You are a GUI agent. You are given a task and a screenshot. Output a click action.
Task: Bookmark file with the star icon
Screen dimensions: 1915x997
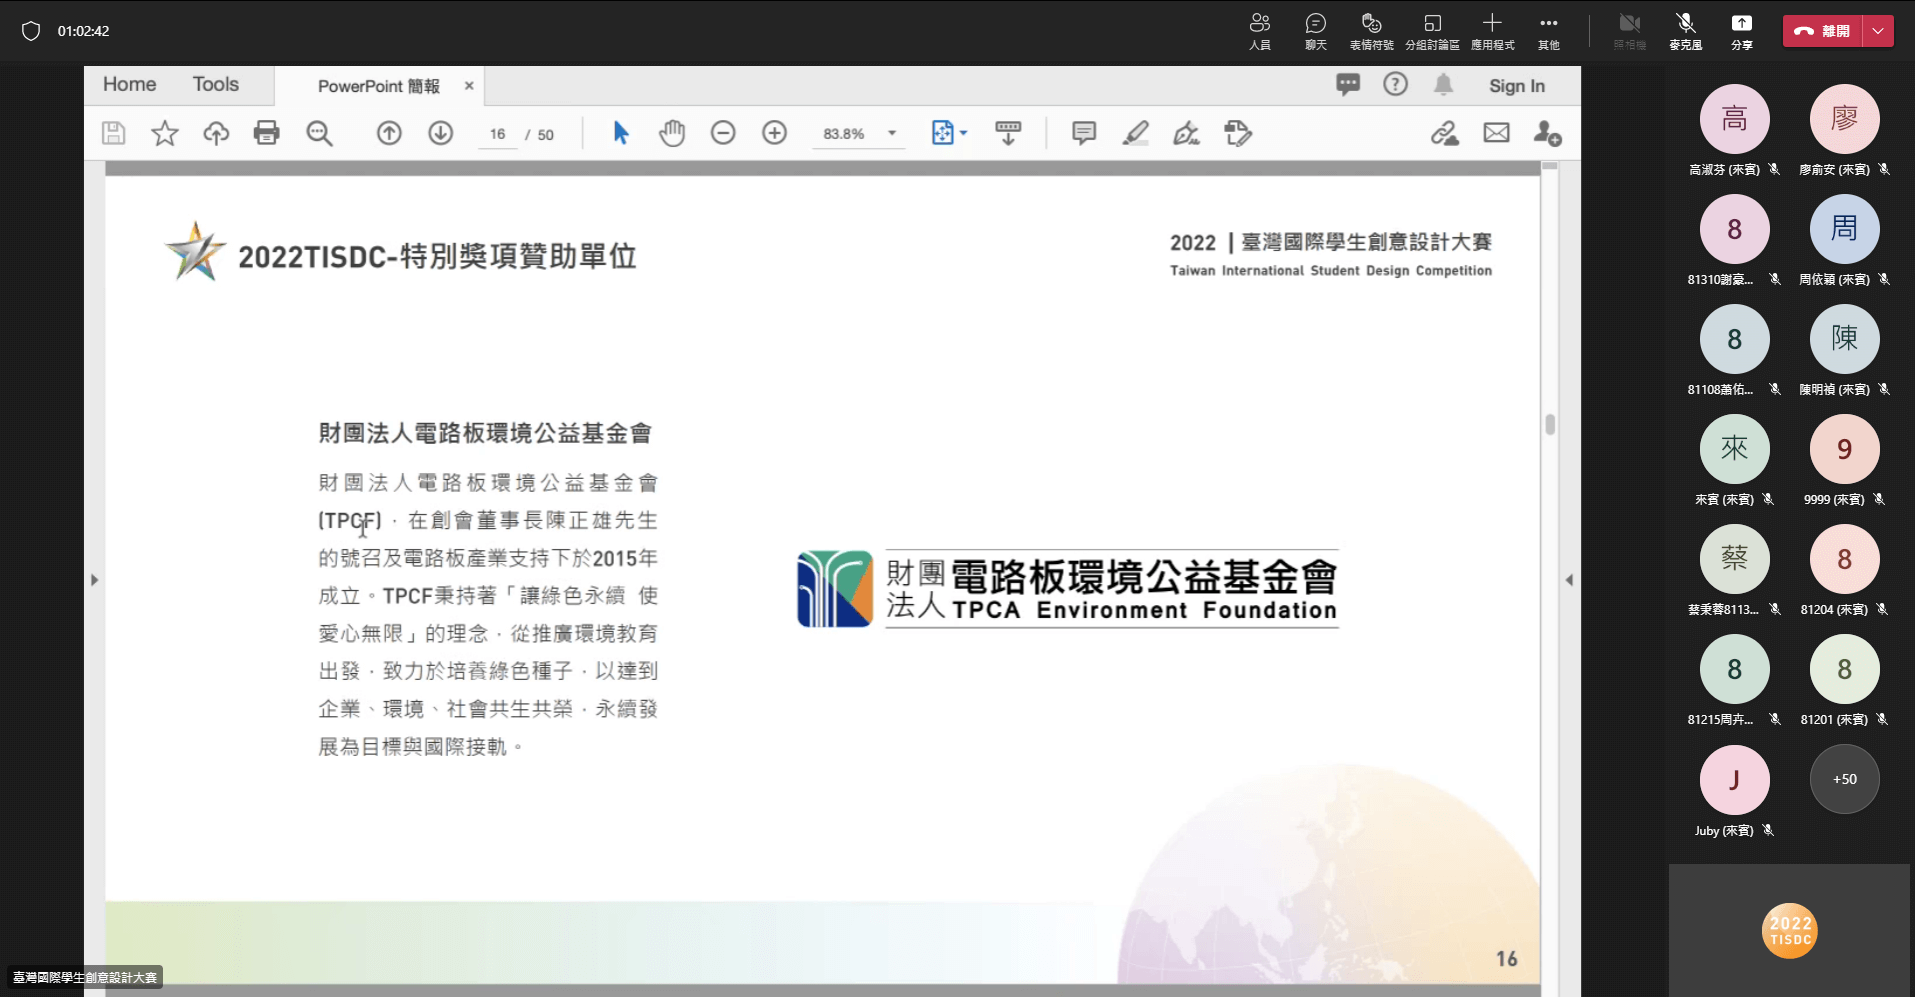(x=165, y=133)
